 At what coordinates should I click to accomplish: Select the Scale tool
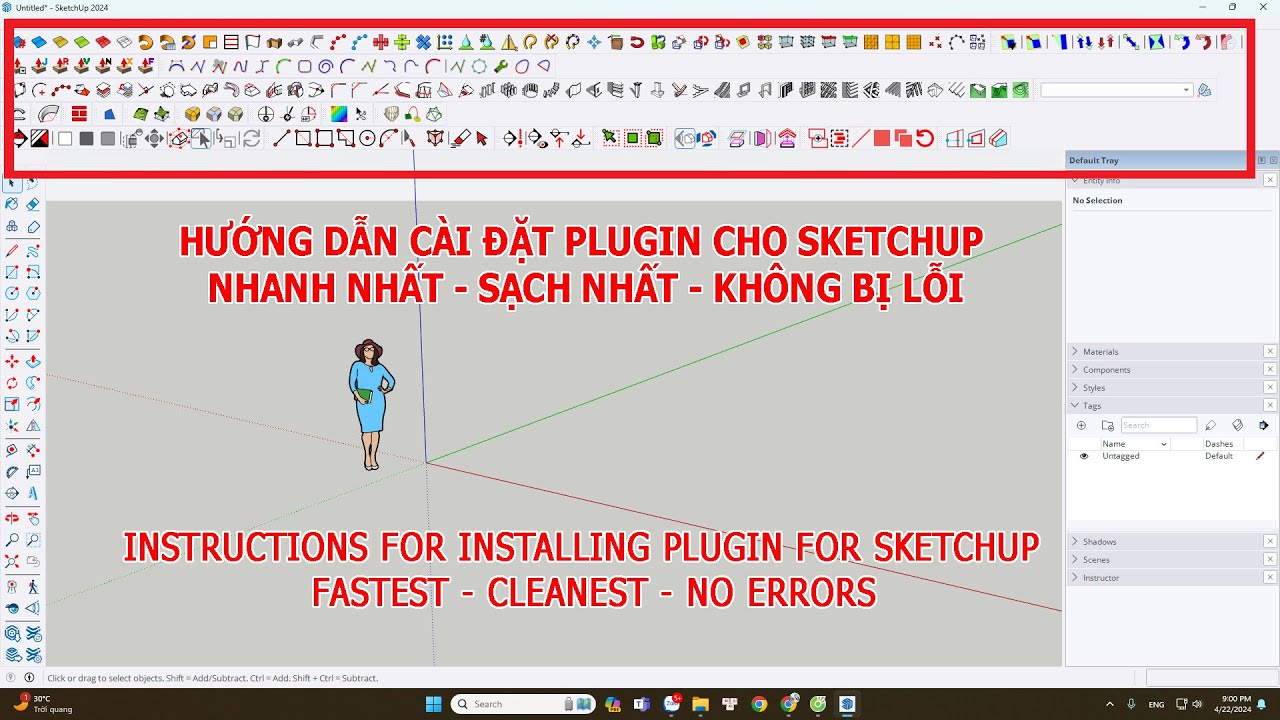[12, 405]
